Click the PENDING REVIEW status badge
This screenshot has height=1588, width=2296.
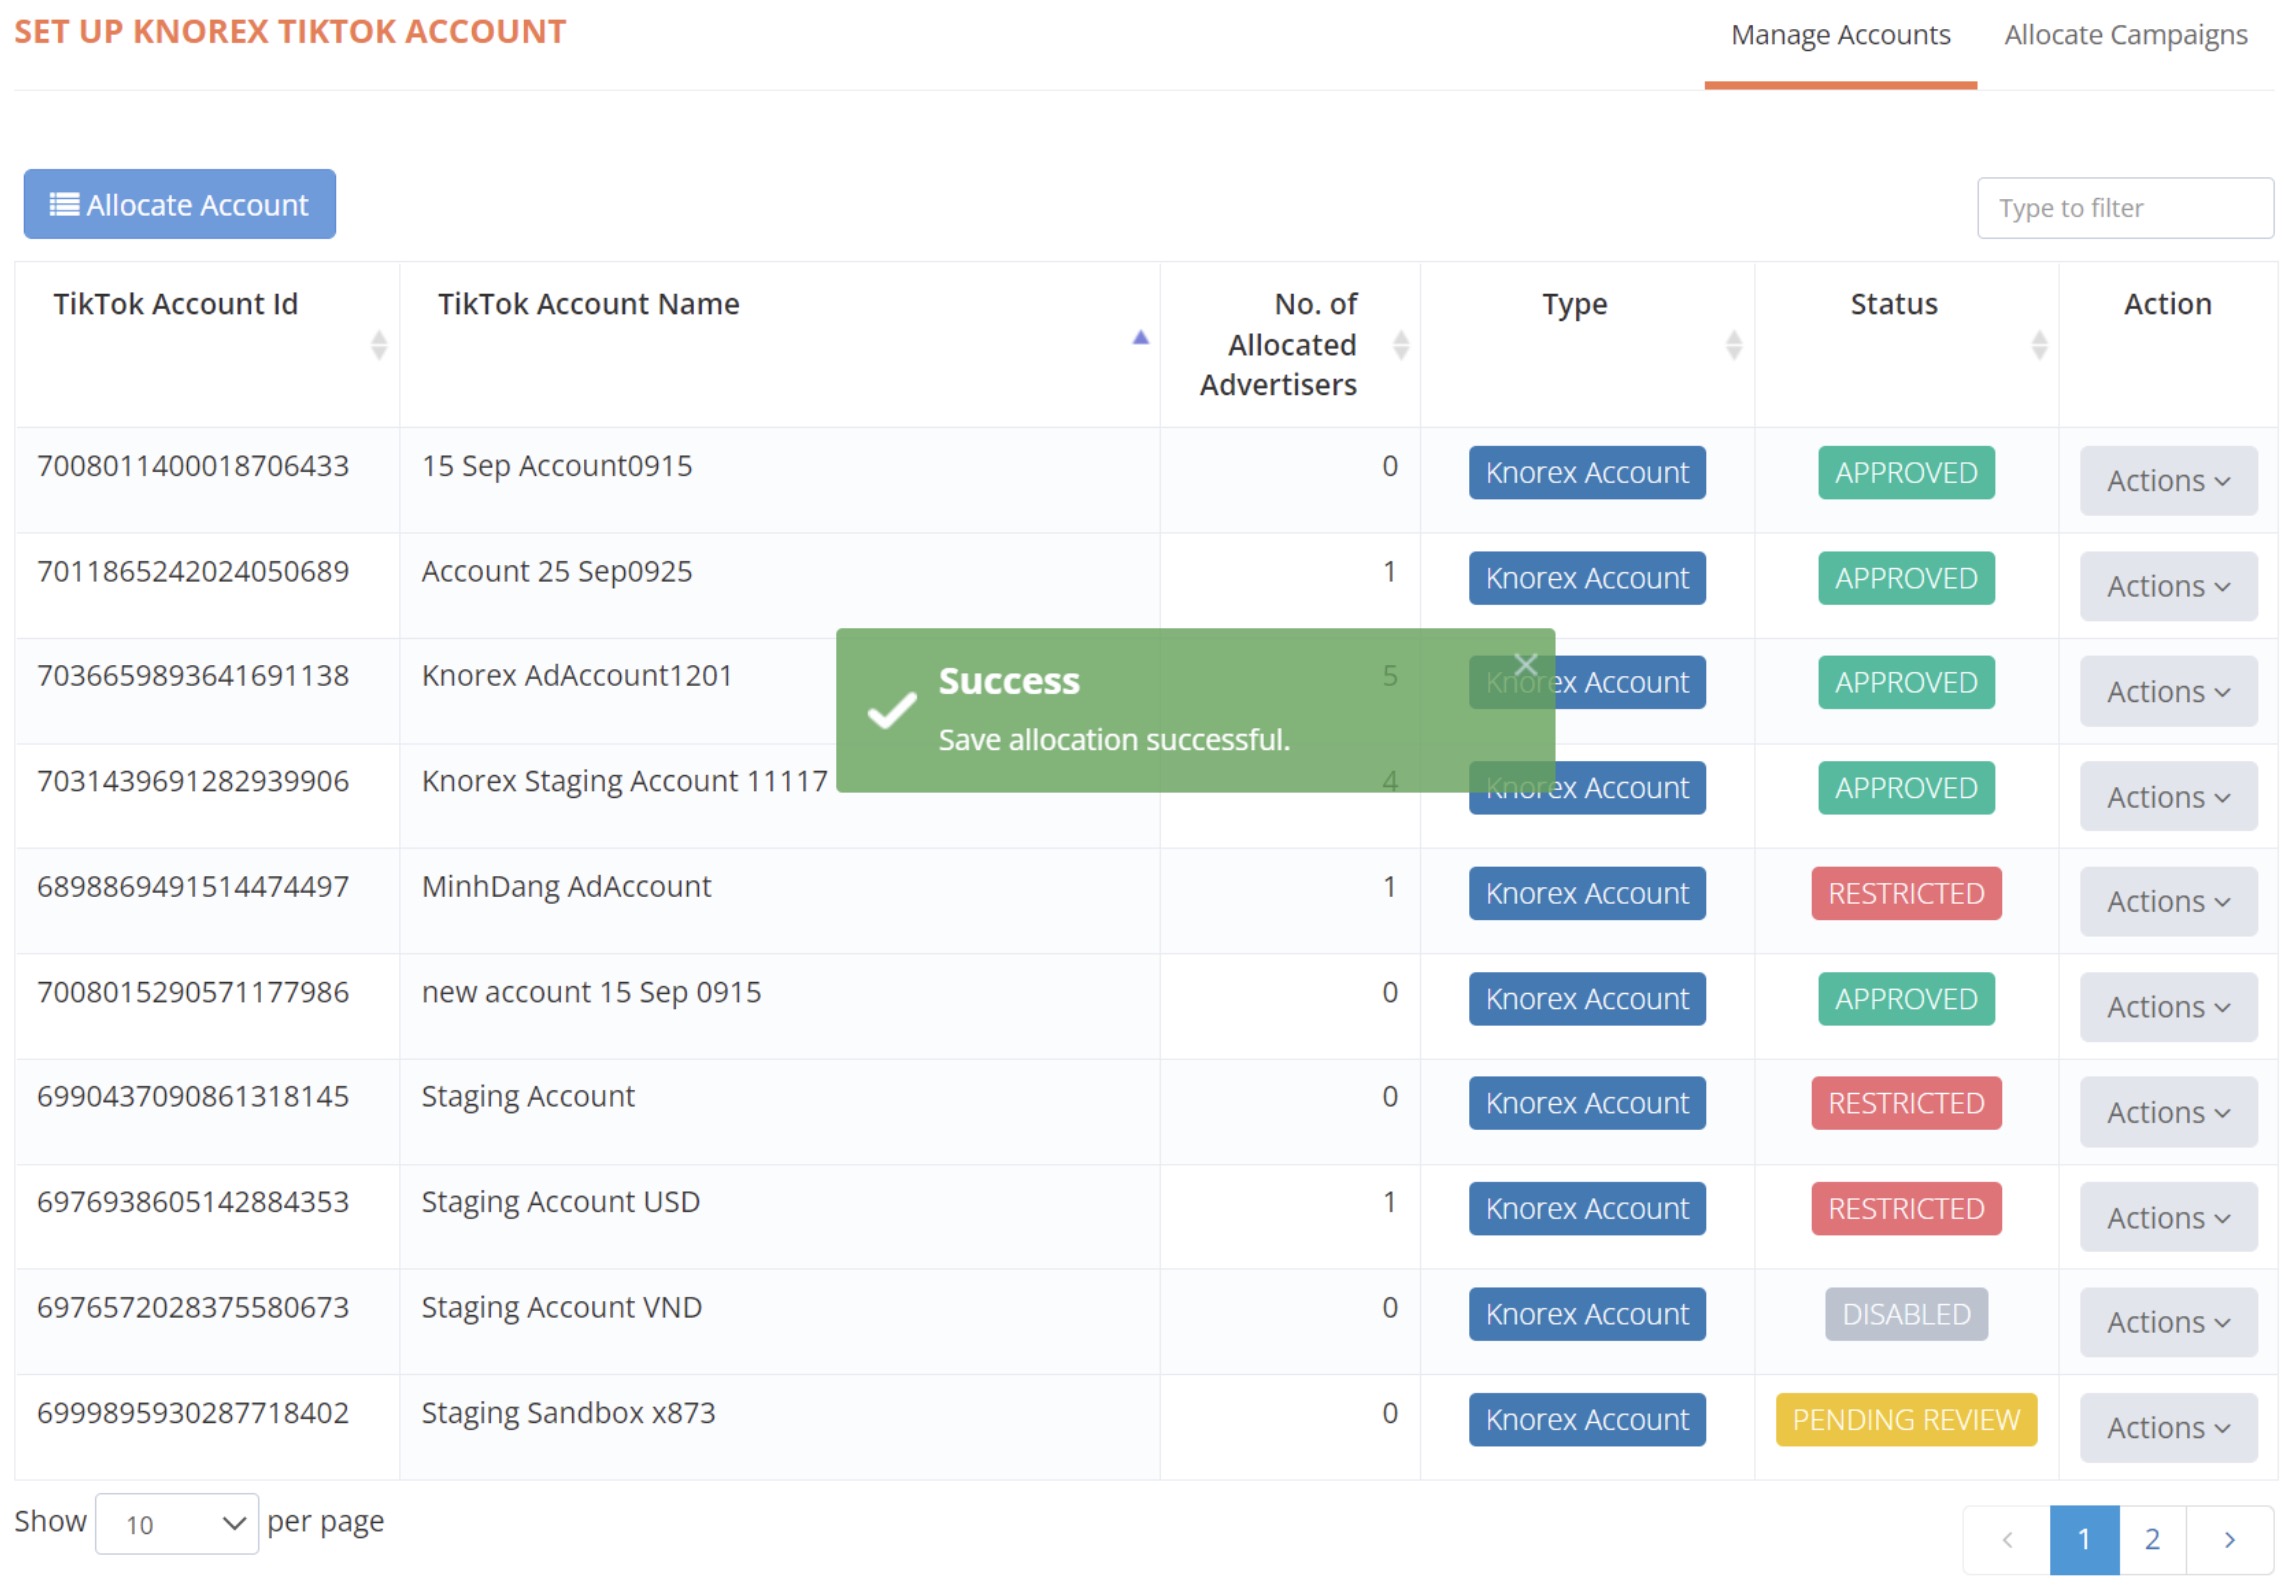[x=1906, y=1421]
